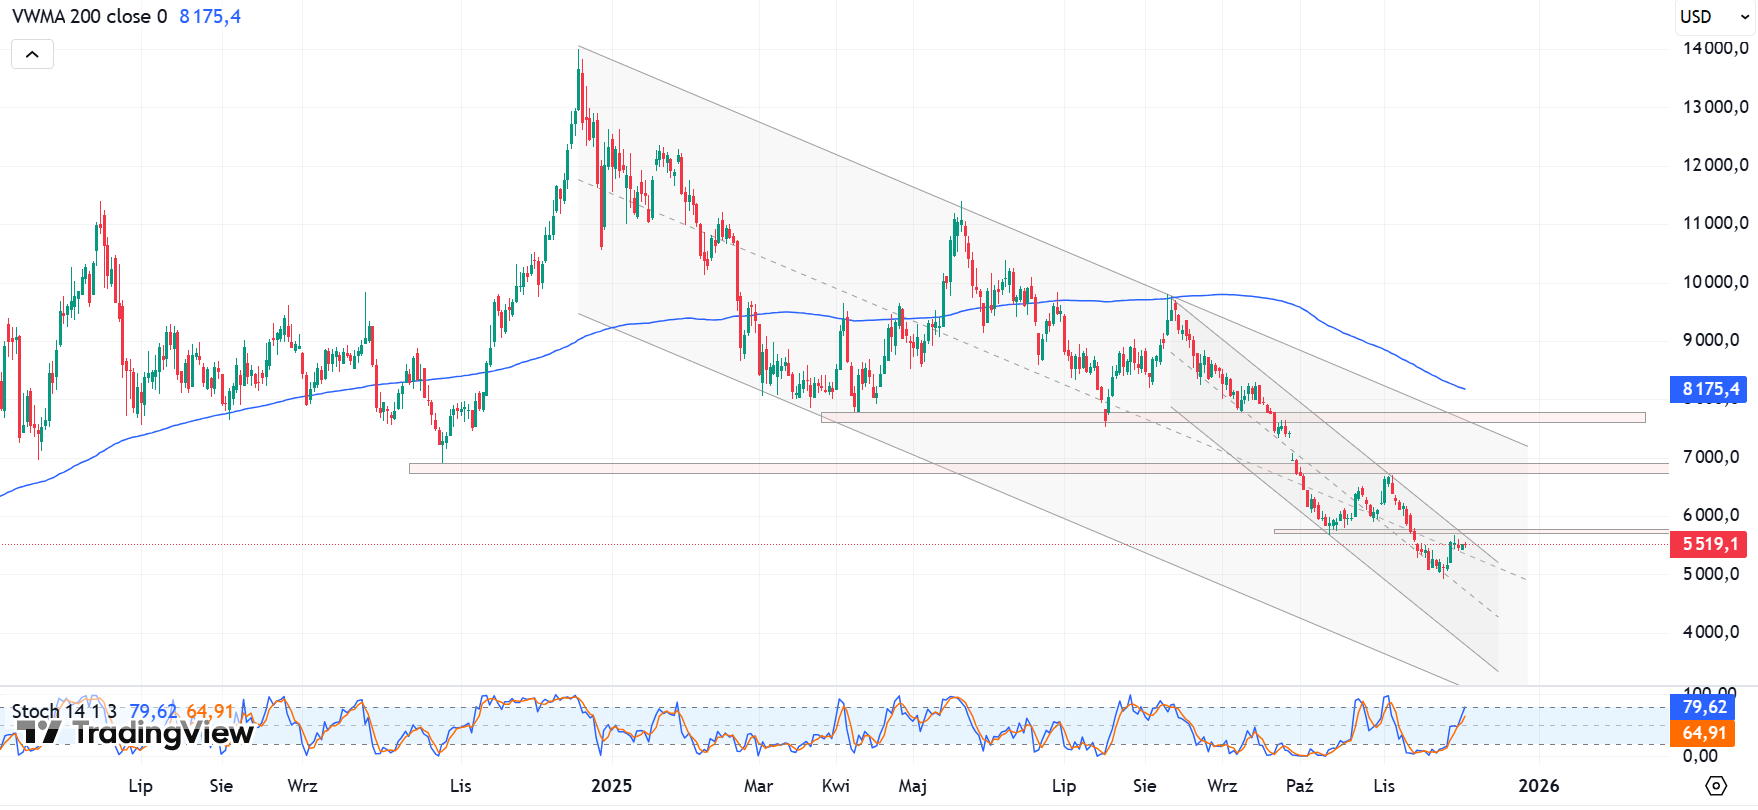
Task: Click the Paź month label on time axis
Action: [1299, 786]
